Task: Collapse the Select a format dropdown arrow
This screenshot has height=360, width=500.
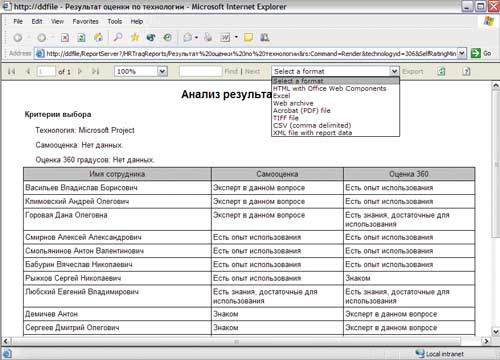Action: click(x=394, y=71)
